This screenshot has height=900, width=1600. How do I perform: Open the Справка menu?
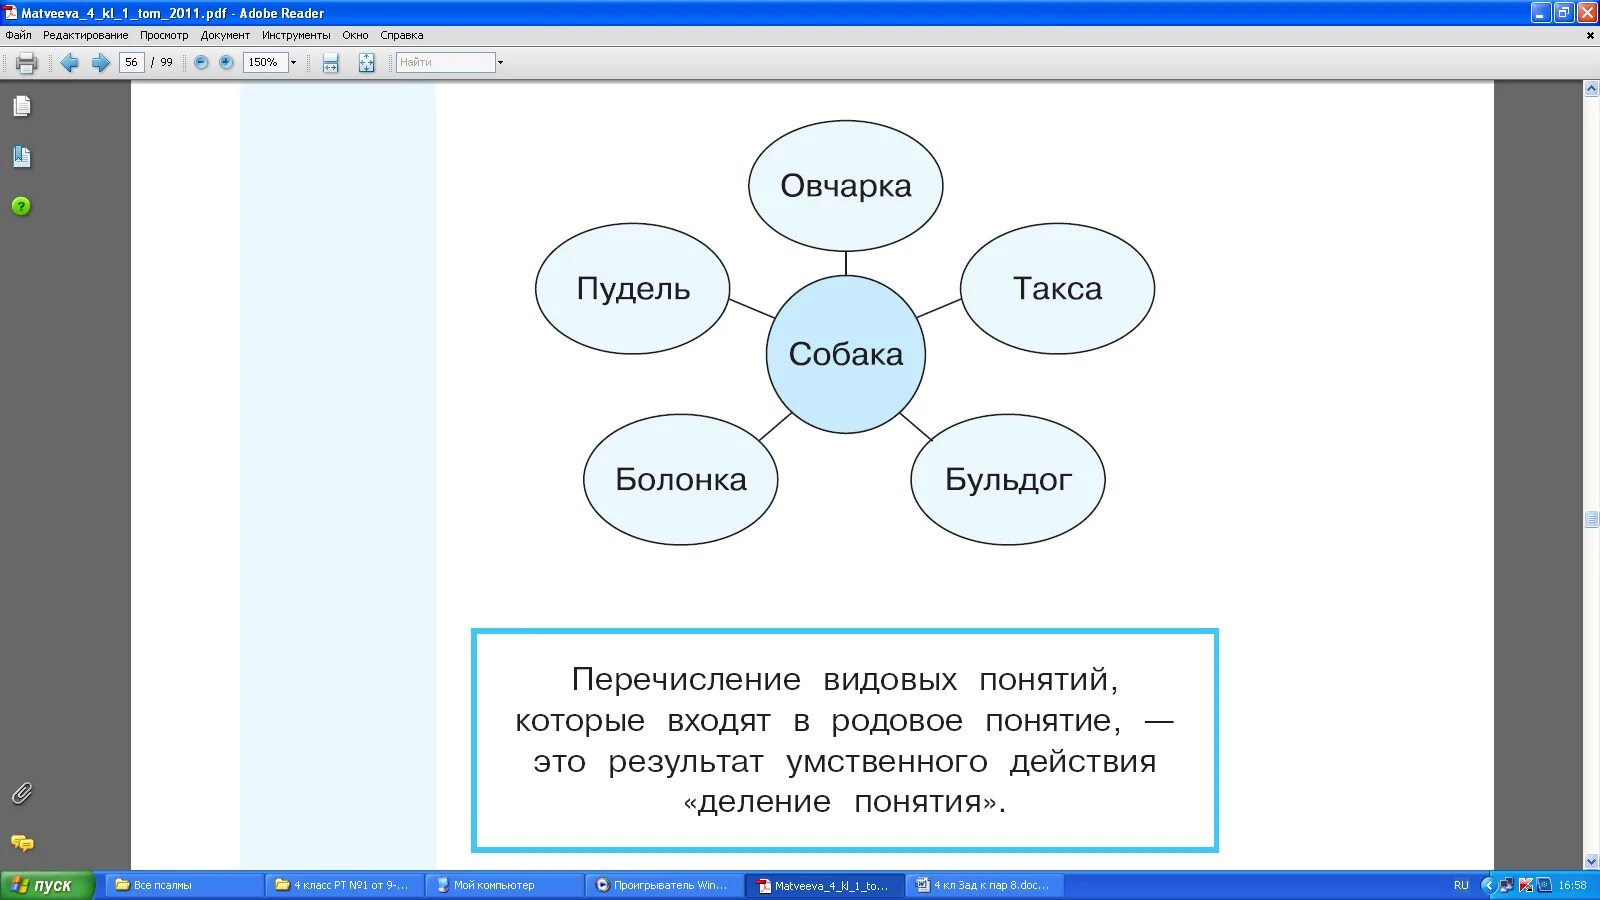402,35
